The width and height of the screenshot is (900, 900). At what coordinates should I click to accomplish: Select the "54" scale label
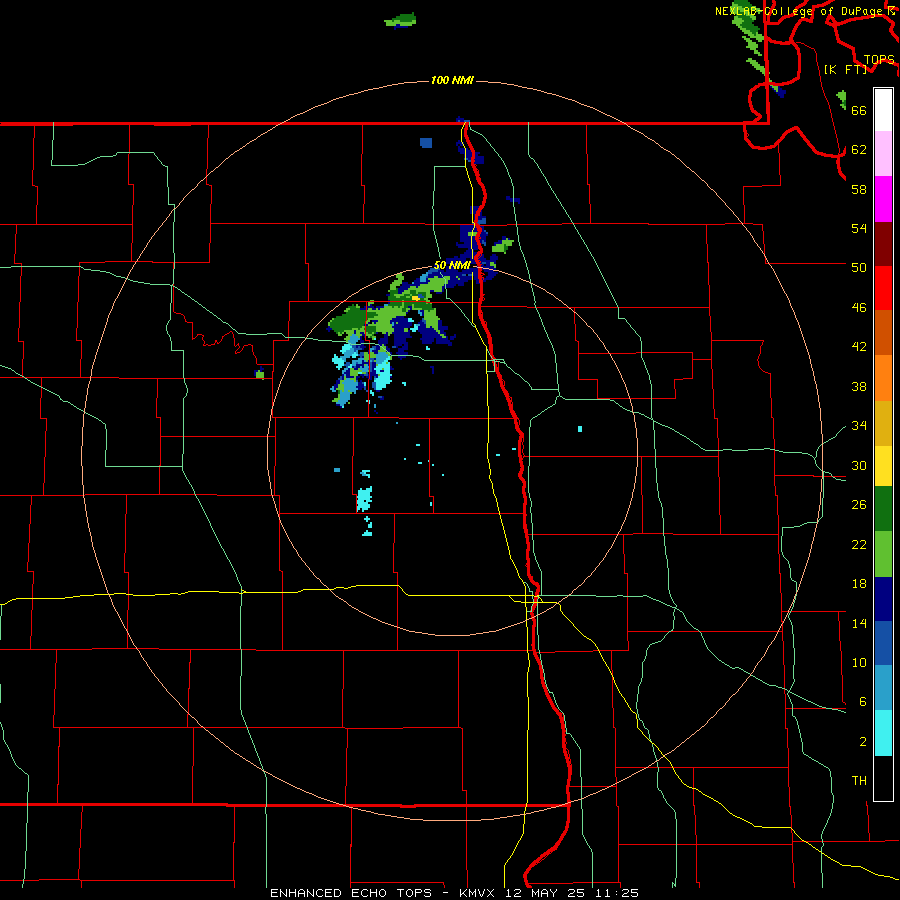859,228
